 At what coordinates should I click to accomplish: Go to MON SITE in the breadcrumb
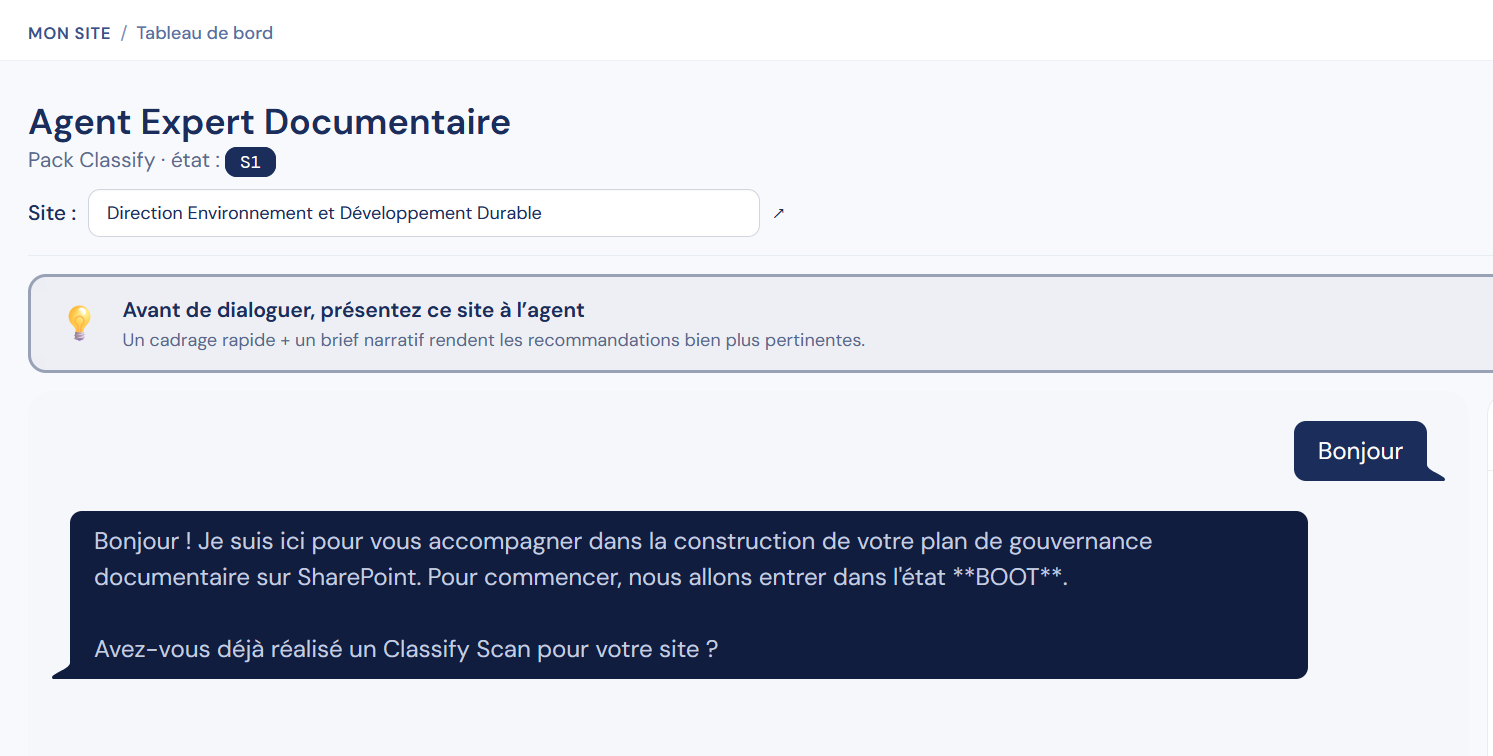[69, 33]
